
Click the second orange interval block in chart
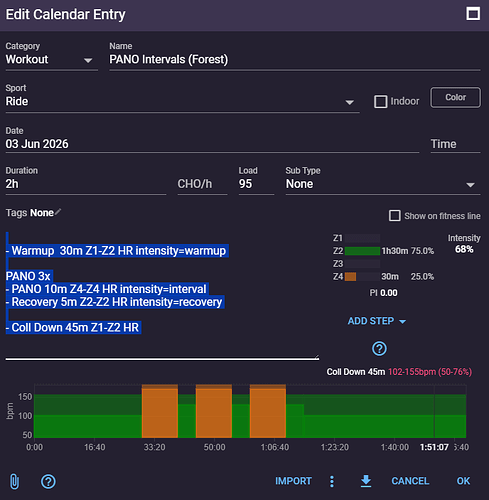214,411
